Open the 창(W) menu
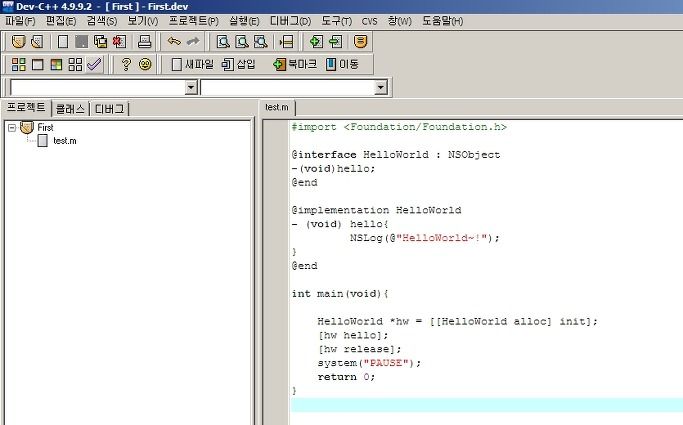The height and width of the screenshot is (425, 683). pyautogui.click(x=400, y=21)
